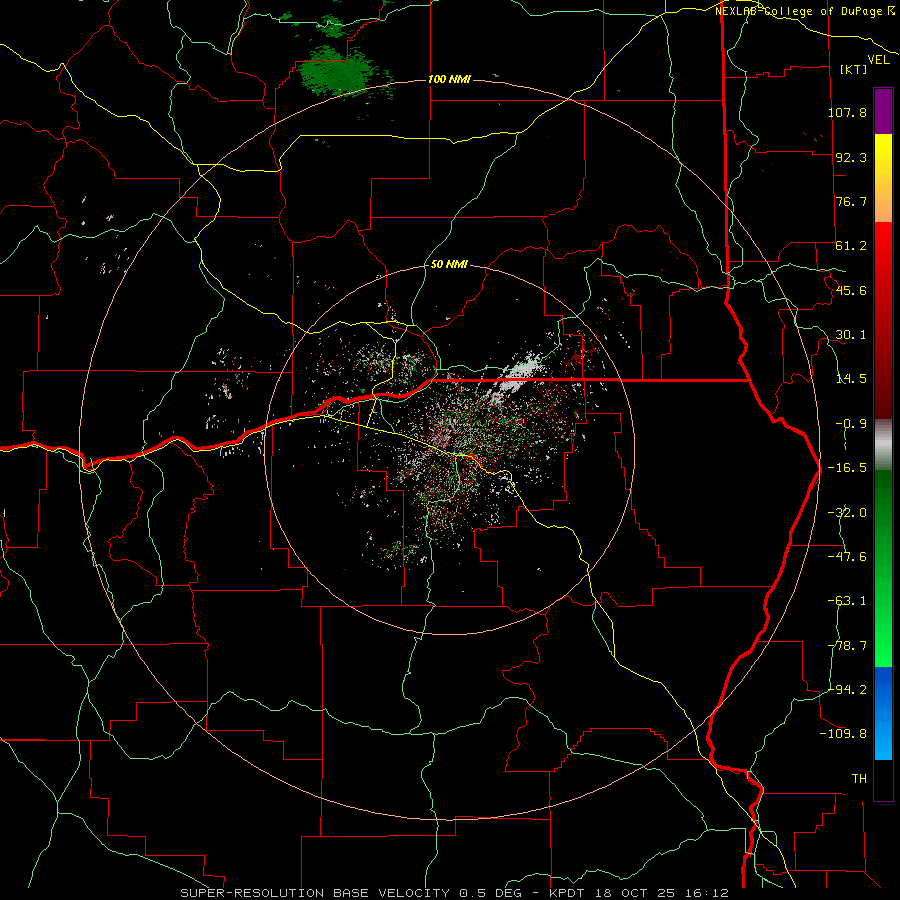The width and height of the screenshot is (900, 900).
Task: Click the bright green segment of the color bar
Action: click(883, 620)
